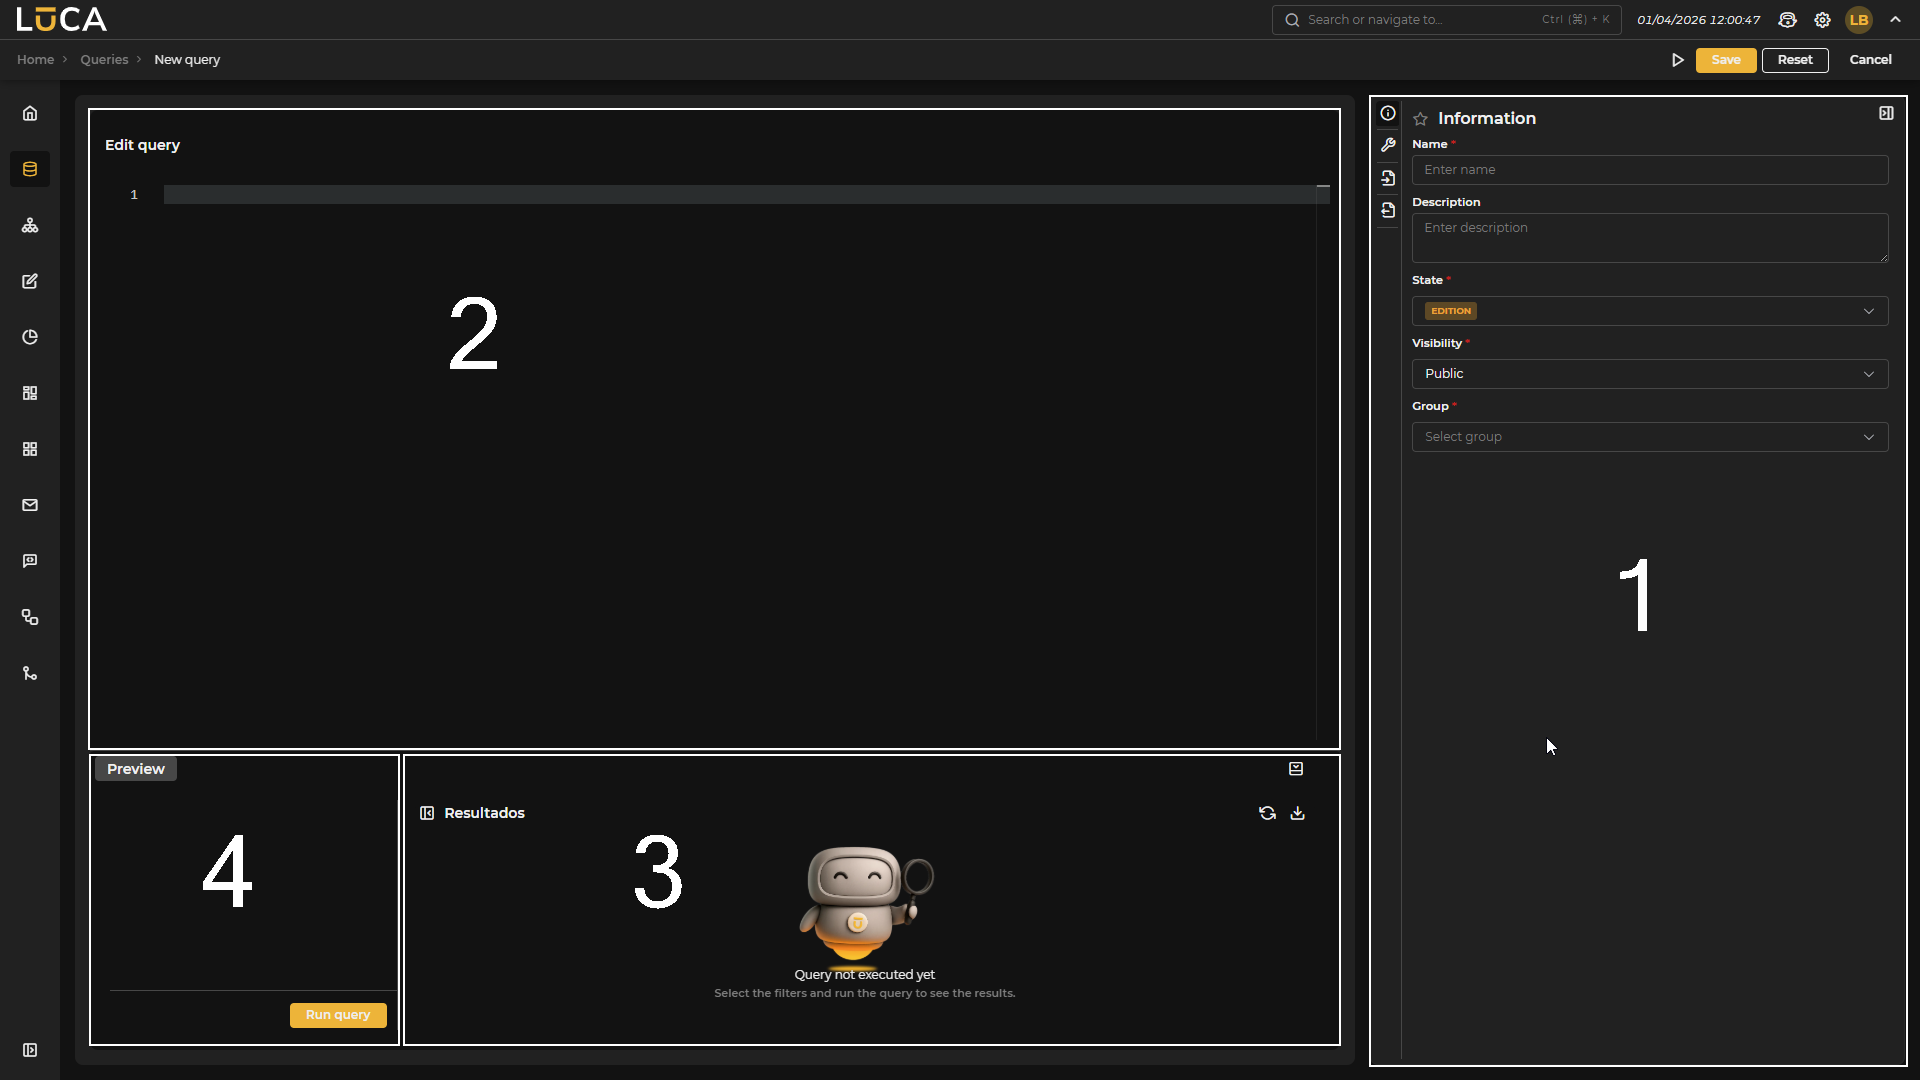Open the settings gear in the top bar
Image resolution: width=1920 pixels, height=1080 pixels.
(1822, 19)
